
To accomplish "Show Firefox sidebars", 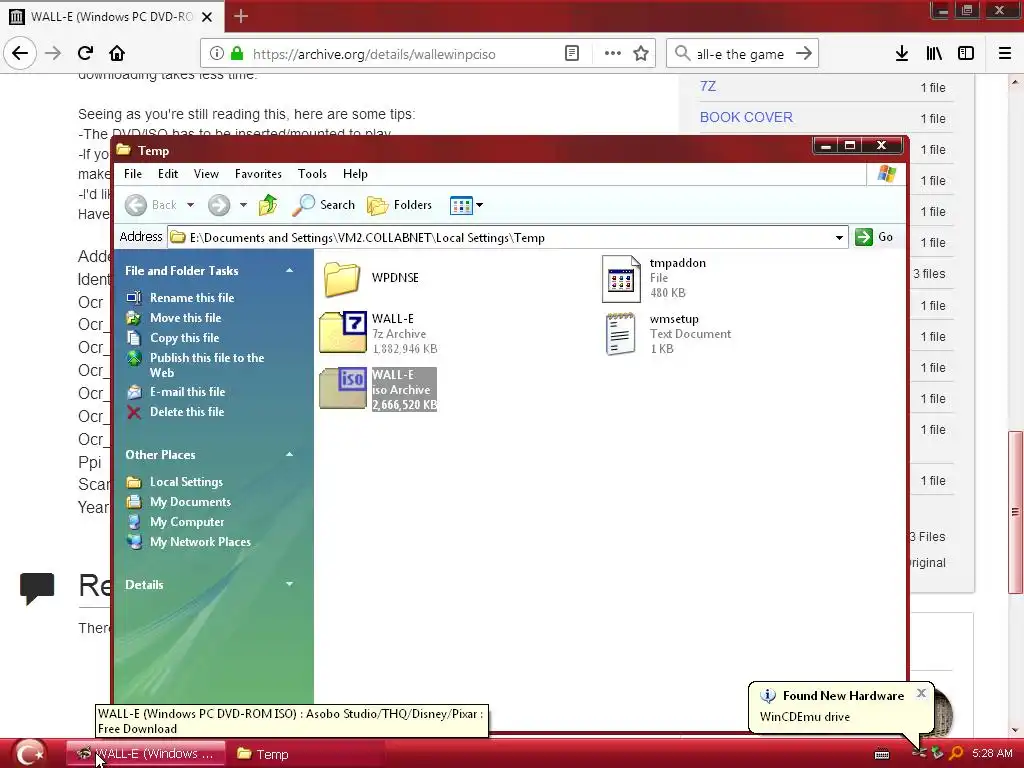I will pos(966,54).
